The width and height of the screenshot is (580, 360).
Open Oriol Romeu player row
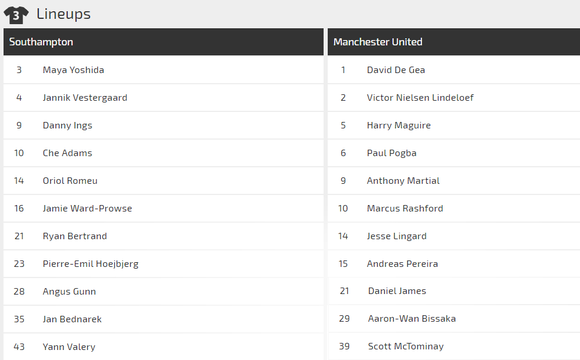(163, 181)
